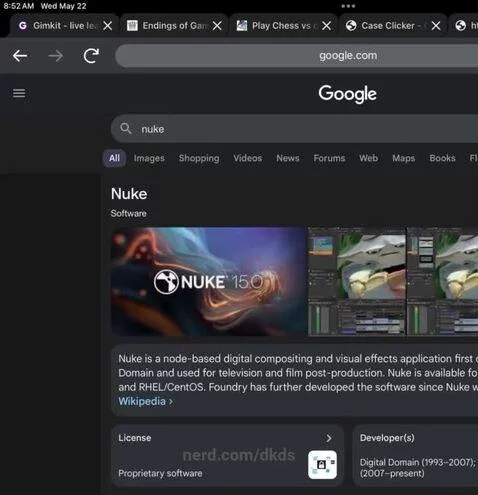Click the Nuke knowledge panel title

[129, 194]
